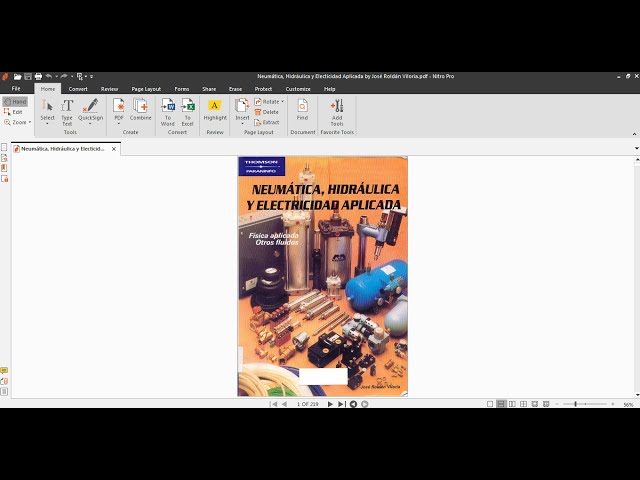Convert document To Excel
640x480 pixels.
tap(188, 112)
